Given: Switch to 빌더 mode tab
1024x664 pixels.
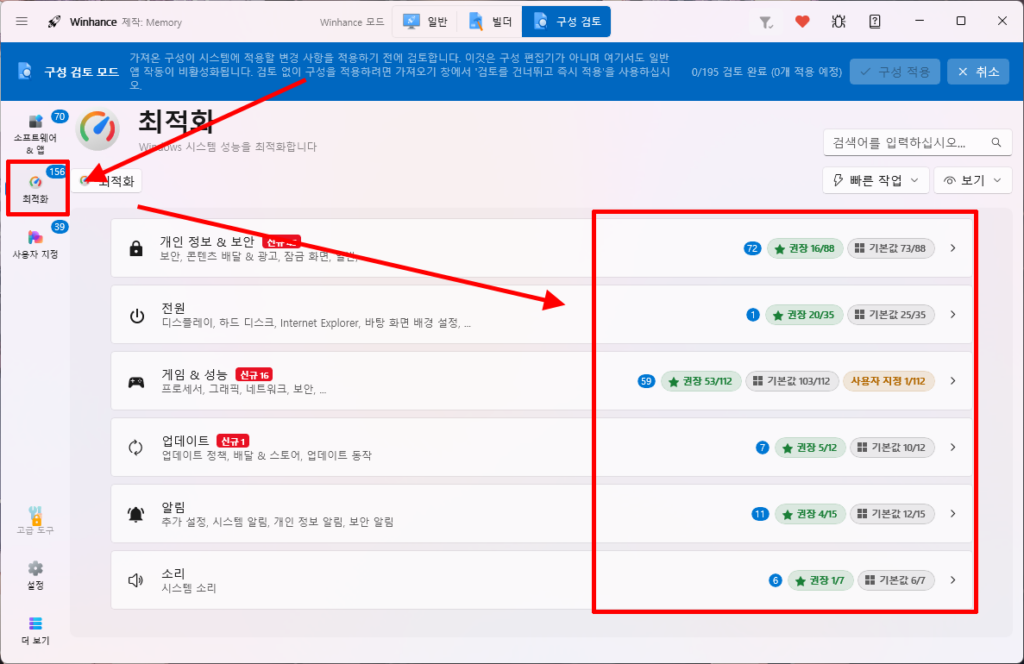Looking at the screenshot, I should coord(490,22).
